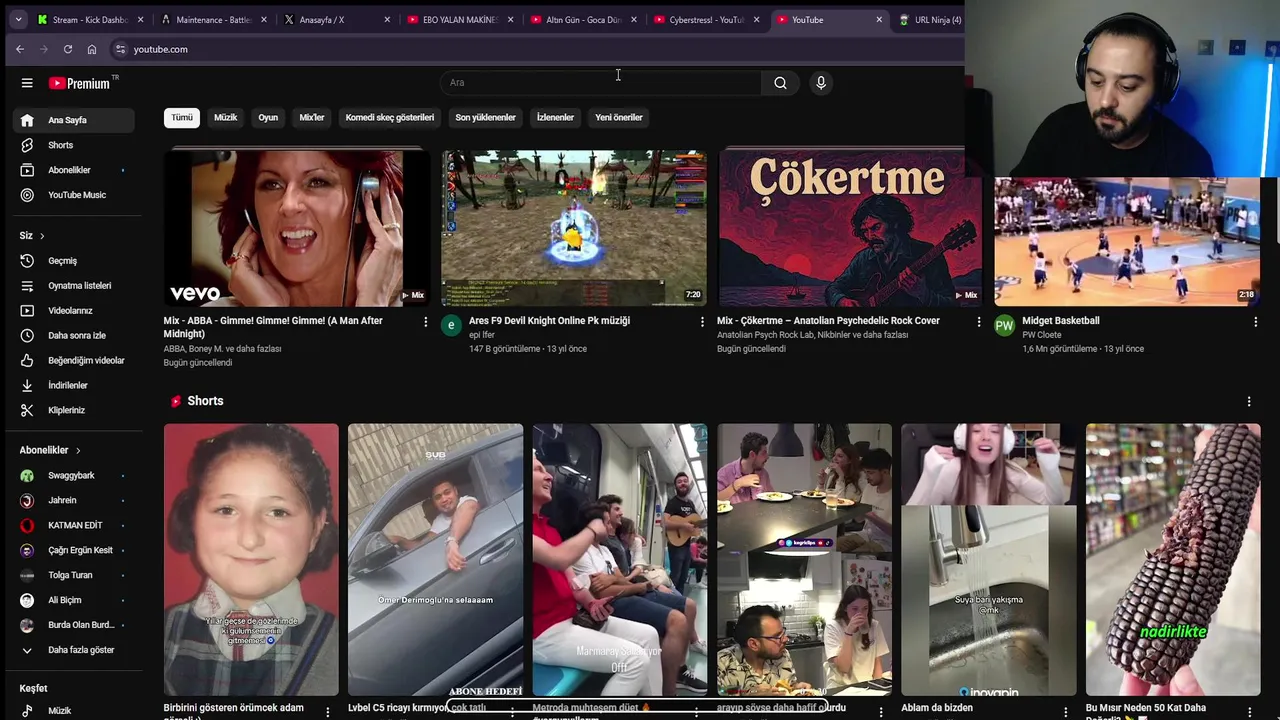Screen dimensions: 1280x720
Task: Click PW Cloete channel avatar
Action: (x=1004, y=325)
